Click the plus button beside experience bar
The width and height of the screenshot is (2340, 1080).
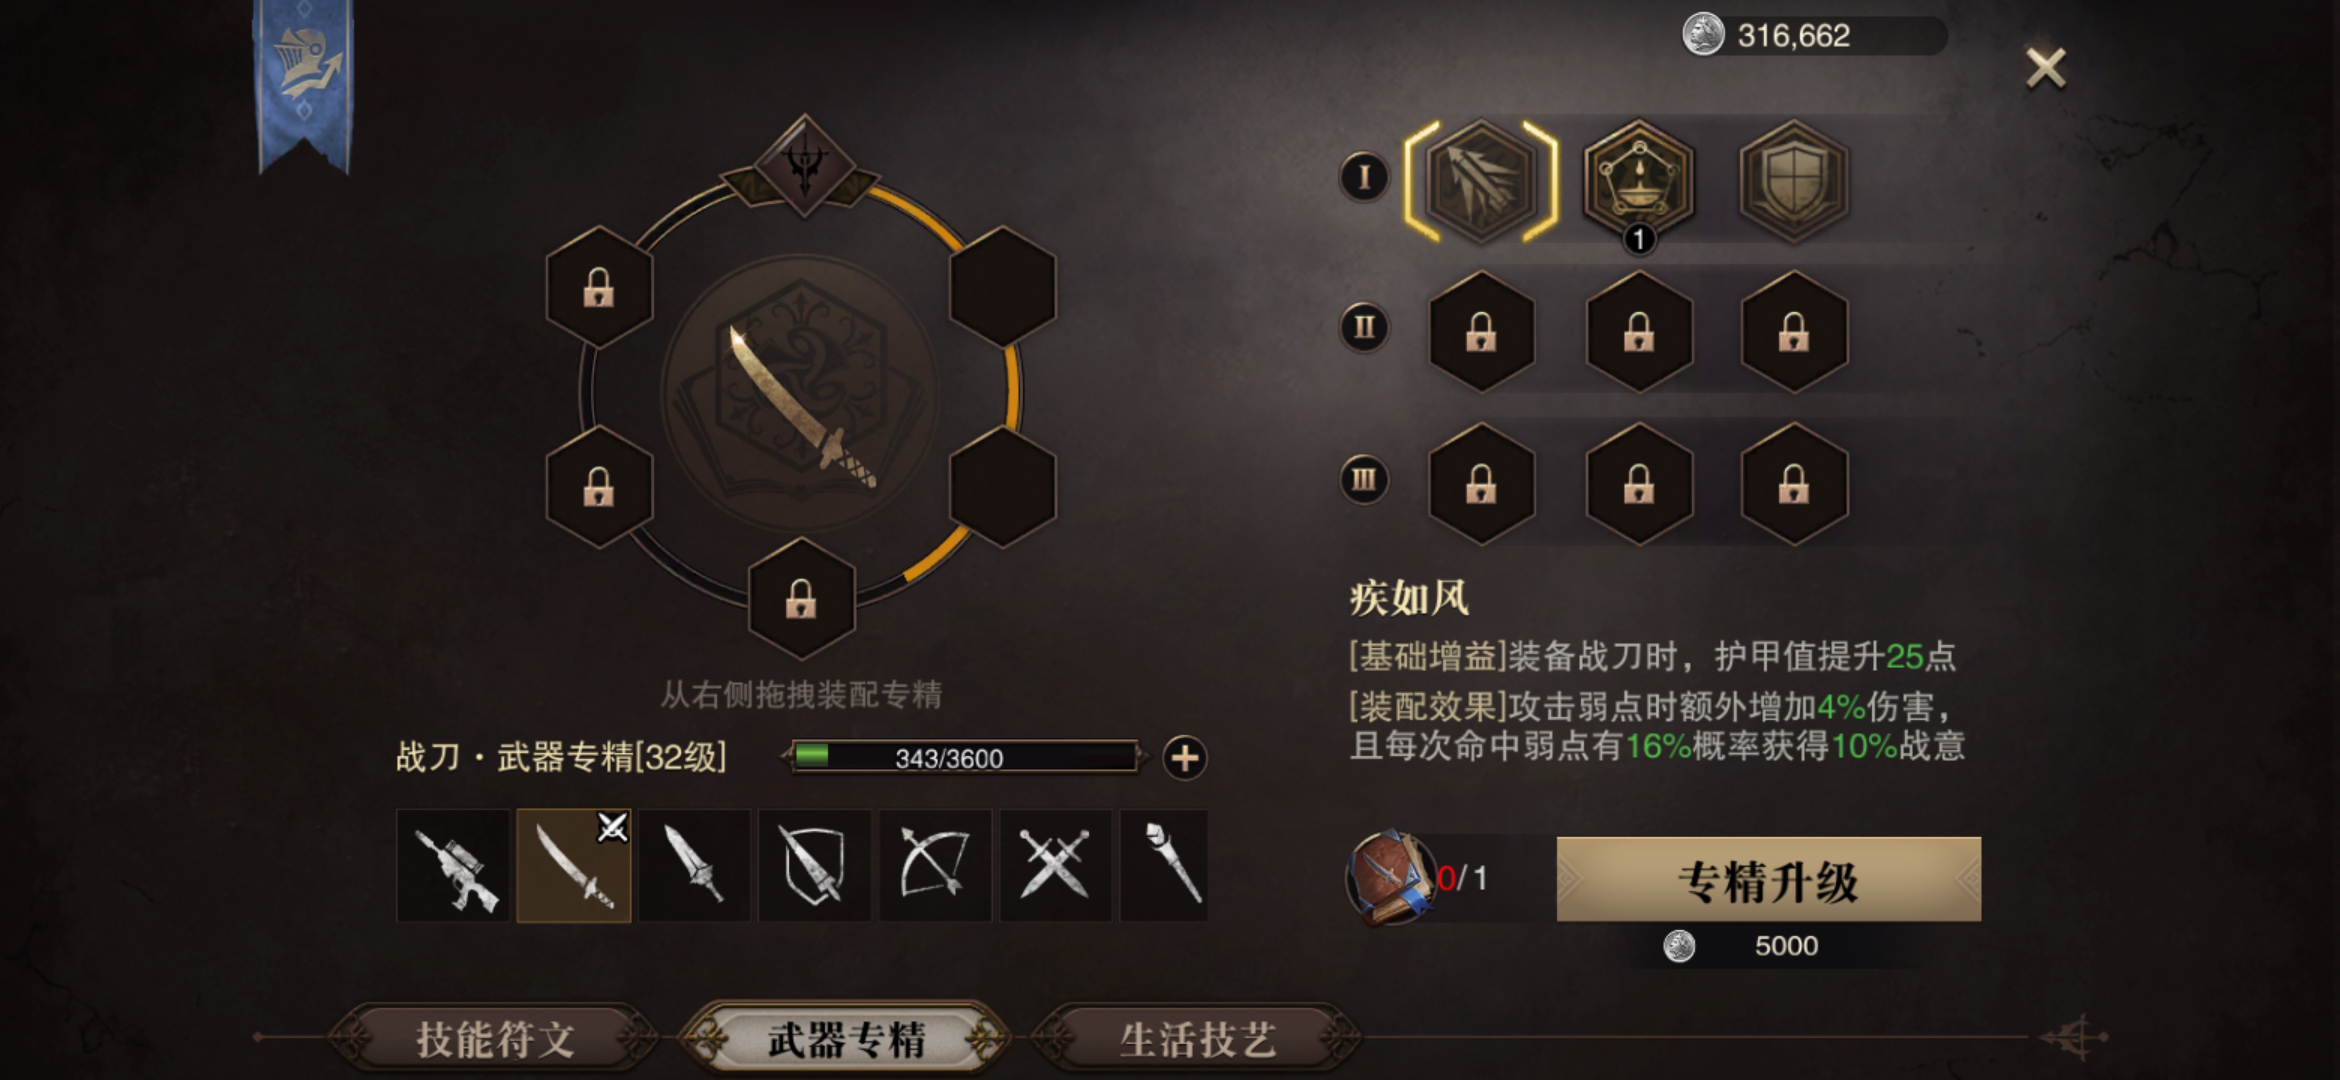pos(1185,758)
